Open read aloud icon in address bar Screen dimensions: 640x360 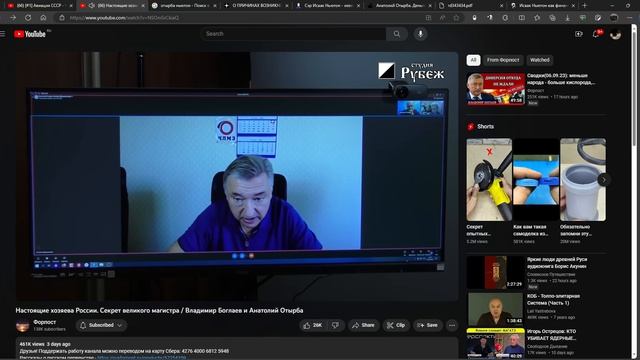pyautogui.click(x=442, y=18)
